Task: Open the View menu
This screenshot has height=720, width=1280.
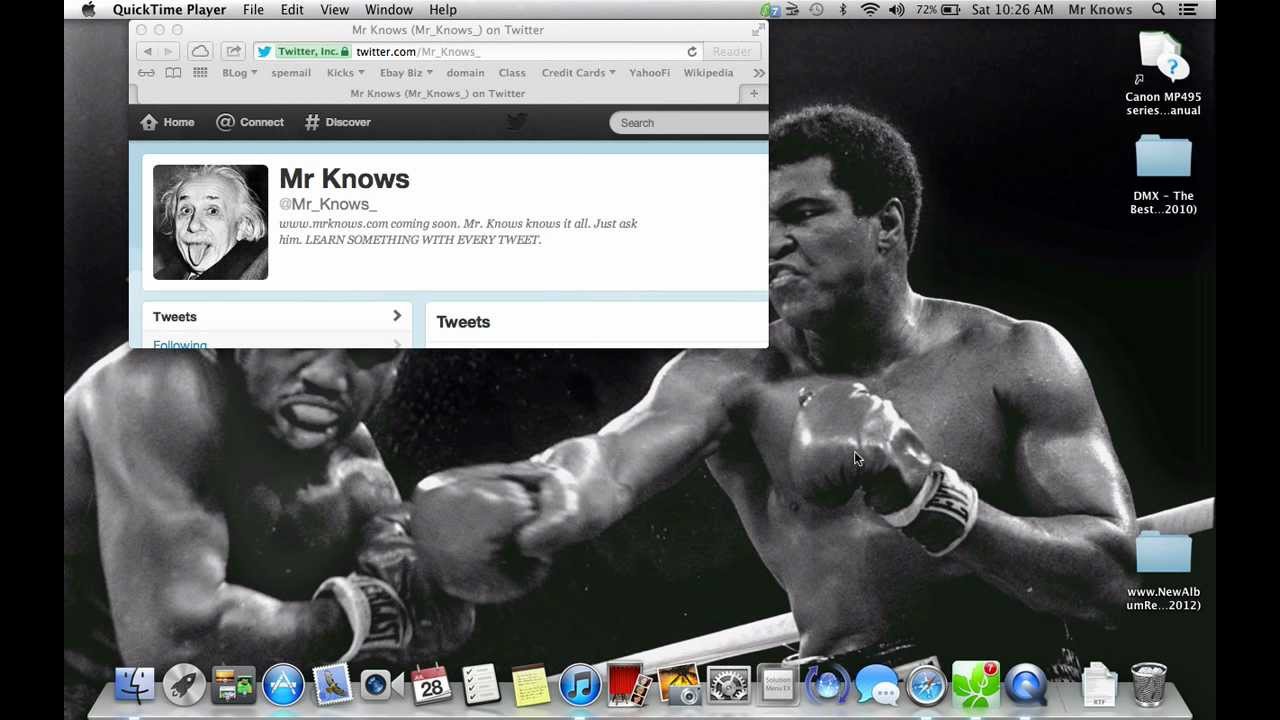Action: click(x=334, y=10)
